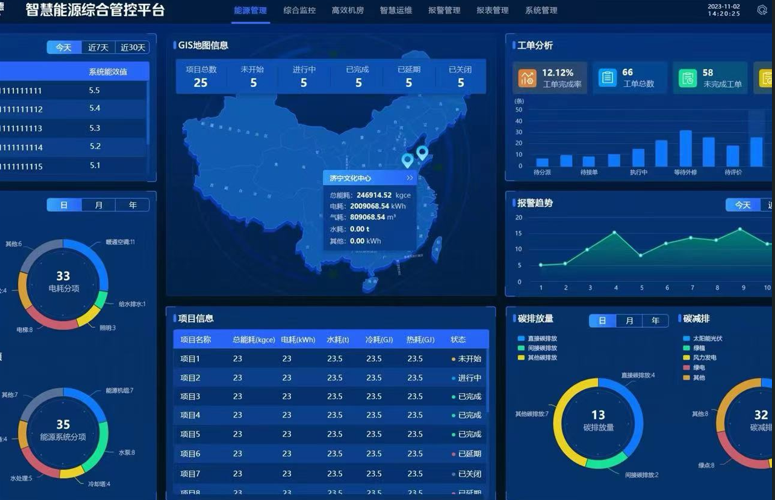The width and height of the screenshot is (775, 500).
Task: Click the blue 工单总数 clipboard icon
Action: 607,78
